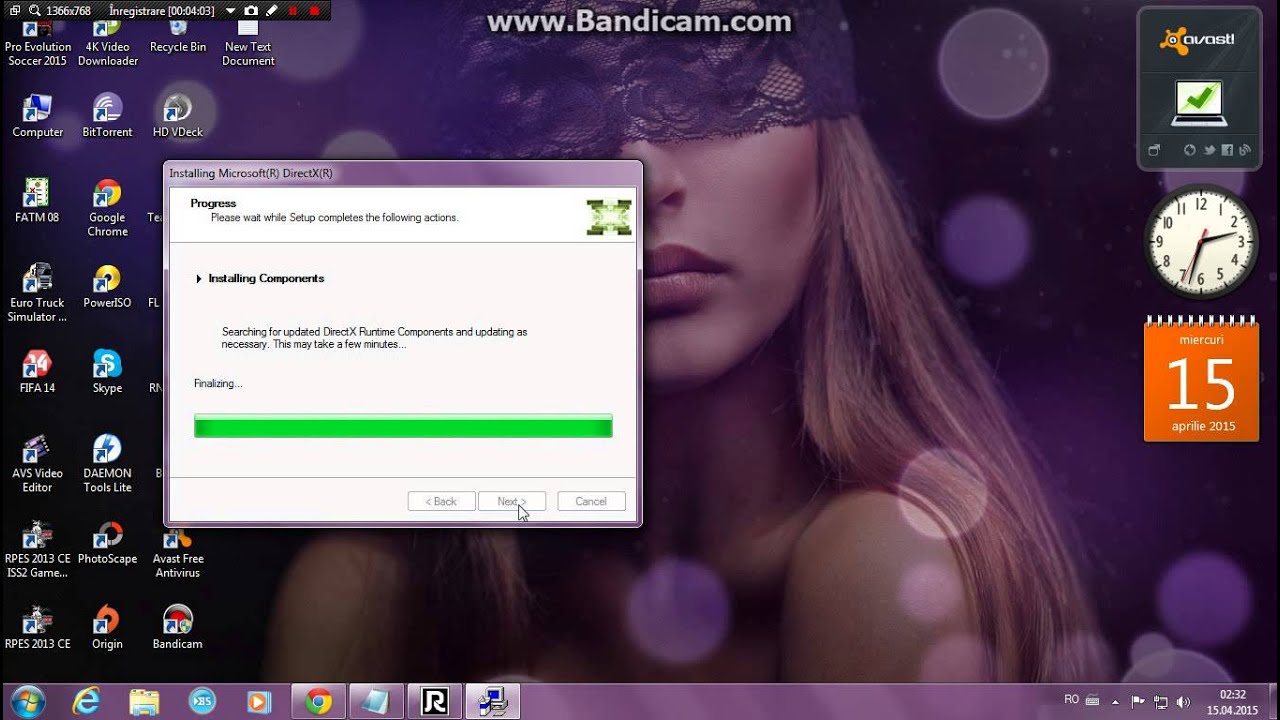Click the disabled Next button
1280x720 pixels.
click(x=512, y=501)
